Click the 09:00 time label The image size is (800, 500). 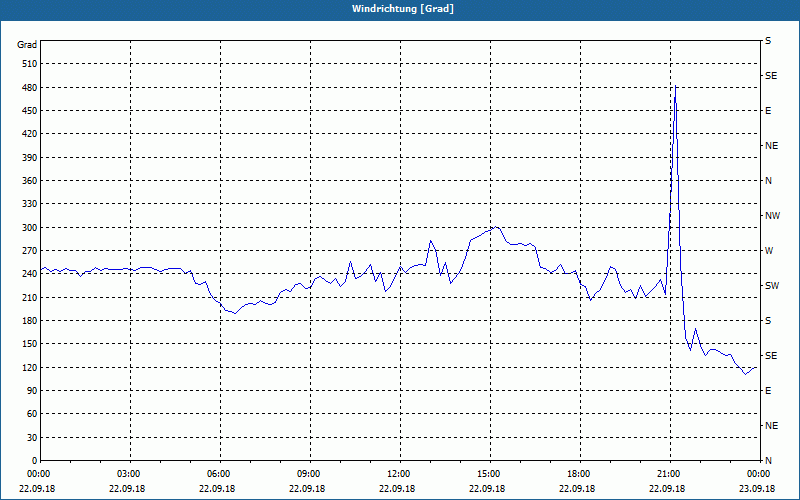(x=308, y=474)
